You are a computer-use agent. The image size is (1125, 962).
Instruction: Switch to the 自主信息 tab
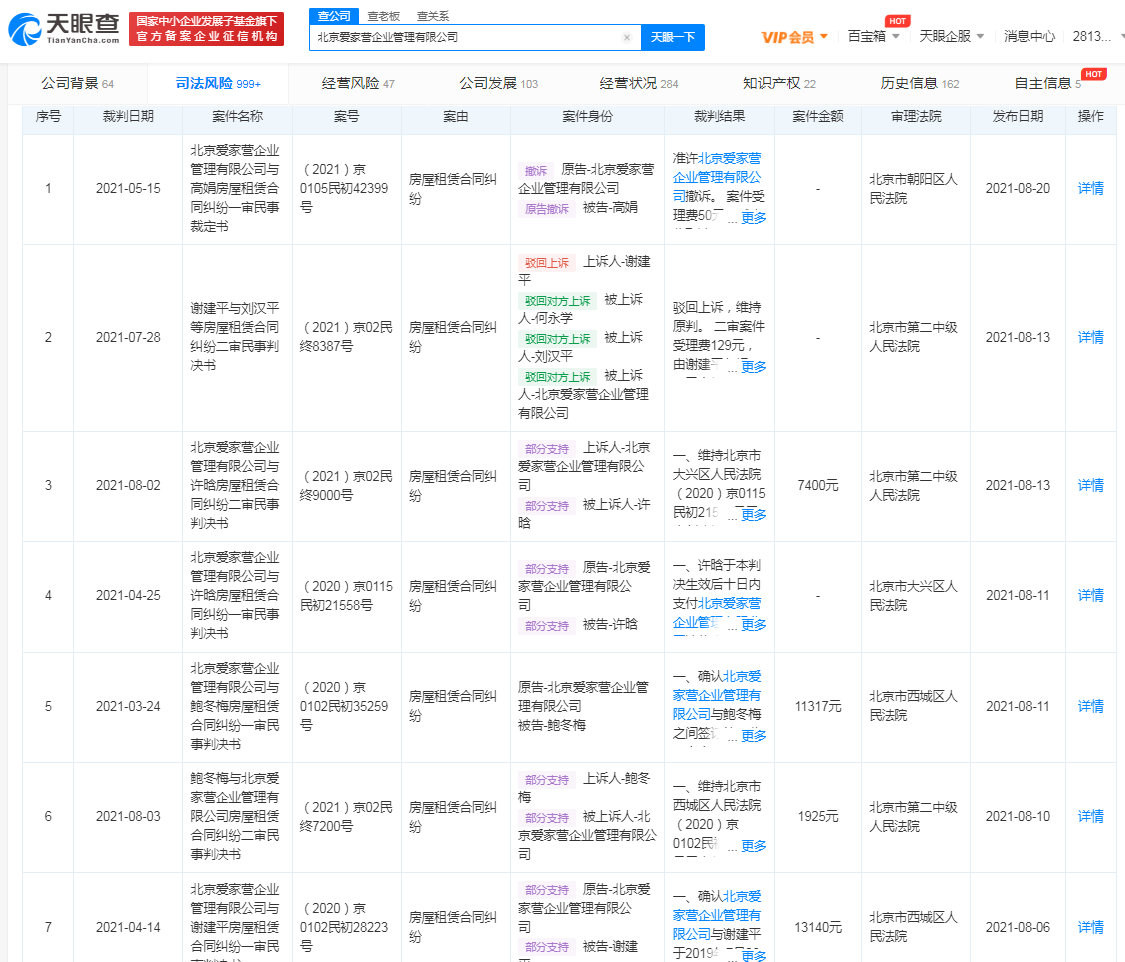click(x=1048, y=83)
